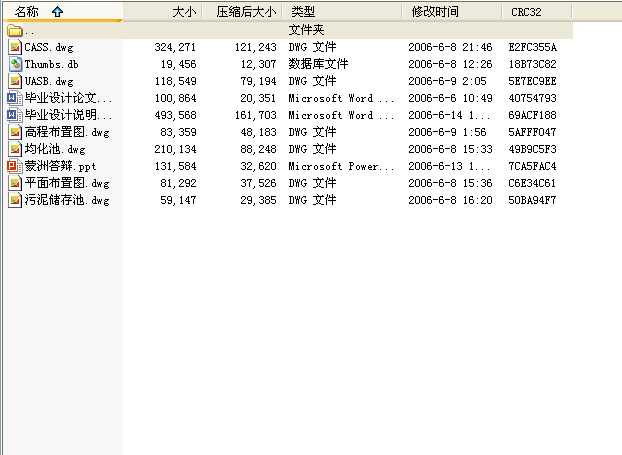Image resolution: width=622 pixels, height=455 pixels.
Task: Sort by the 大小 column header
Action: point(163,12)
